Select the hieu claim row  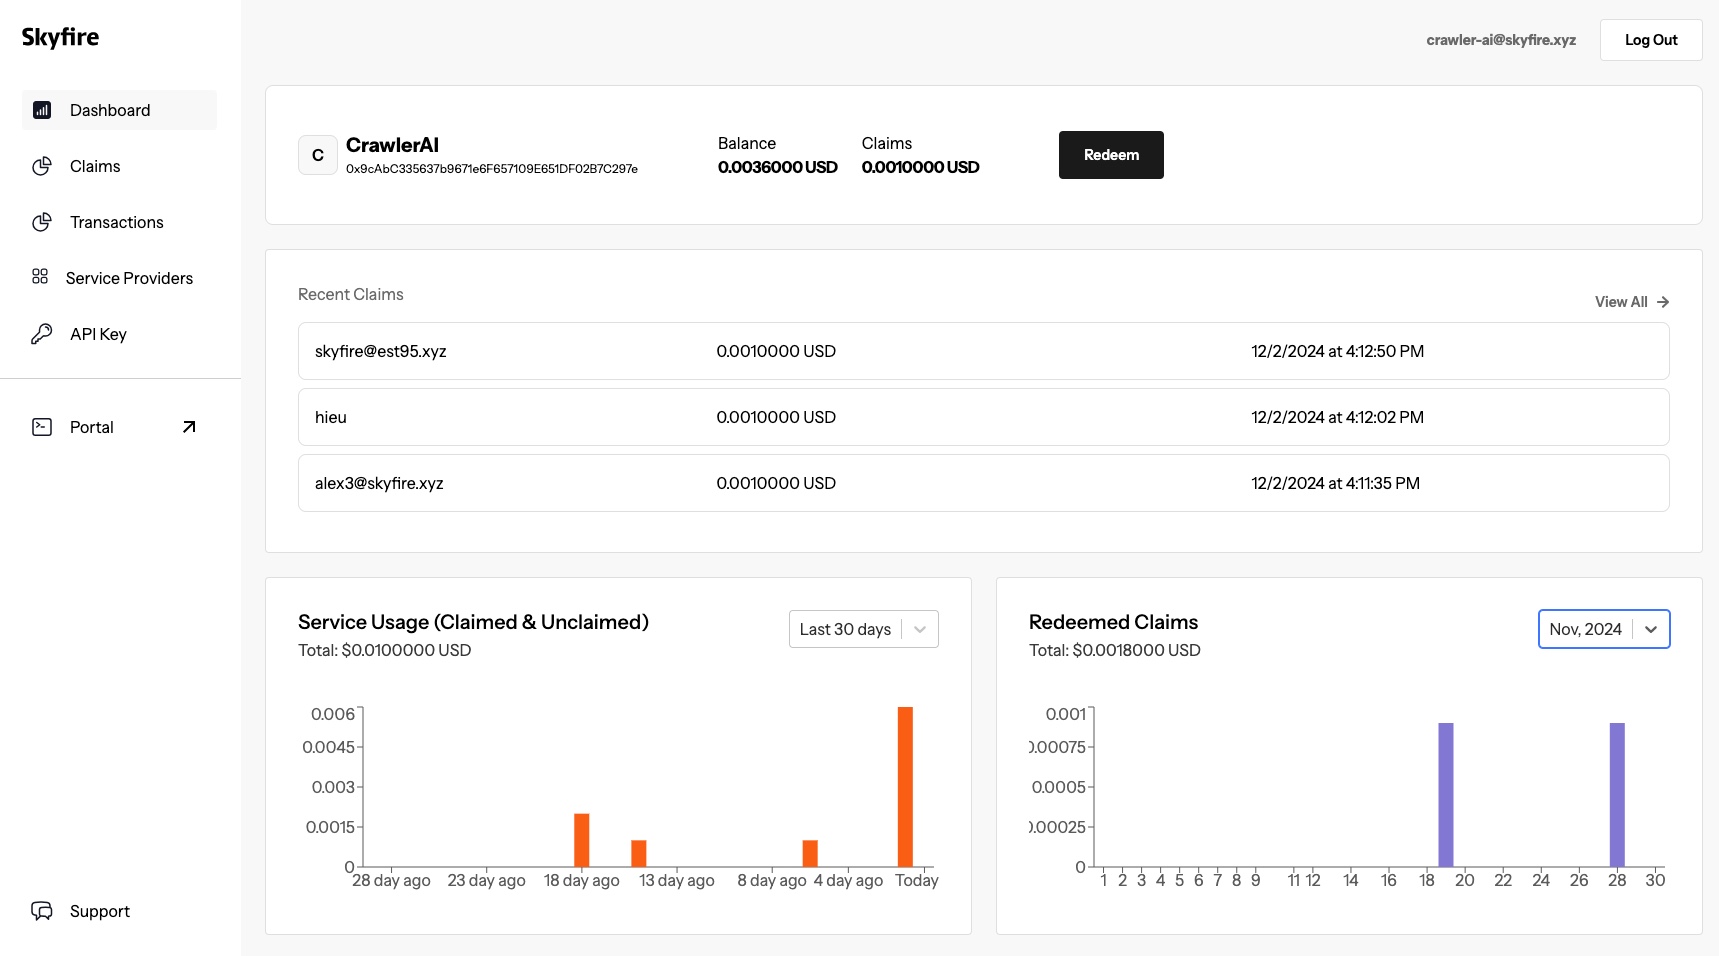tap(984, 417)
